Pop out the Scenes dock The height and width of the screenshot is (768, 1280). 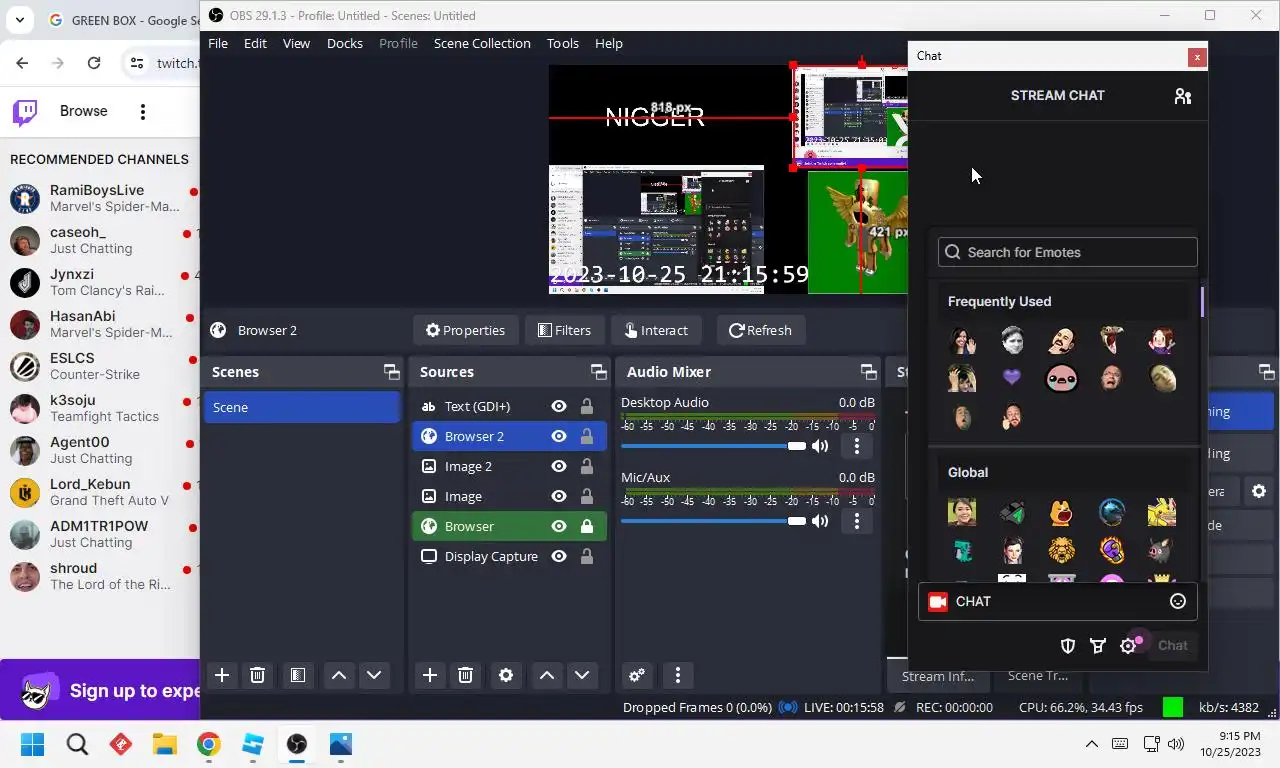pyautogui.click(x=391, y=372)
